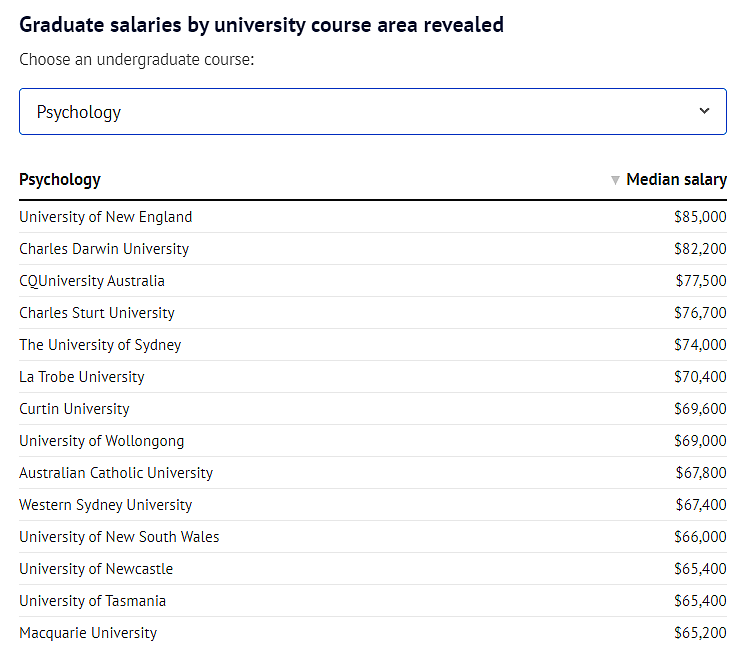Sort by Psychology column header
The height and width of the screenshot is (662, 749).
click(60, 180)
